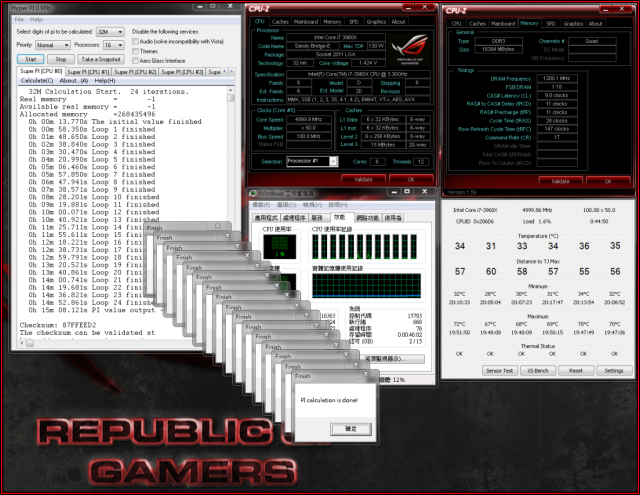This screenshot has height=495, width=640.
Task: Click Validate in left CPU-Z window
Action: [363, 180]
